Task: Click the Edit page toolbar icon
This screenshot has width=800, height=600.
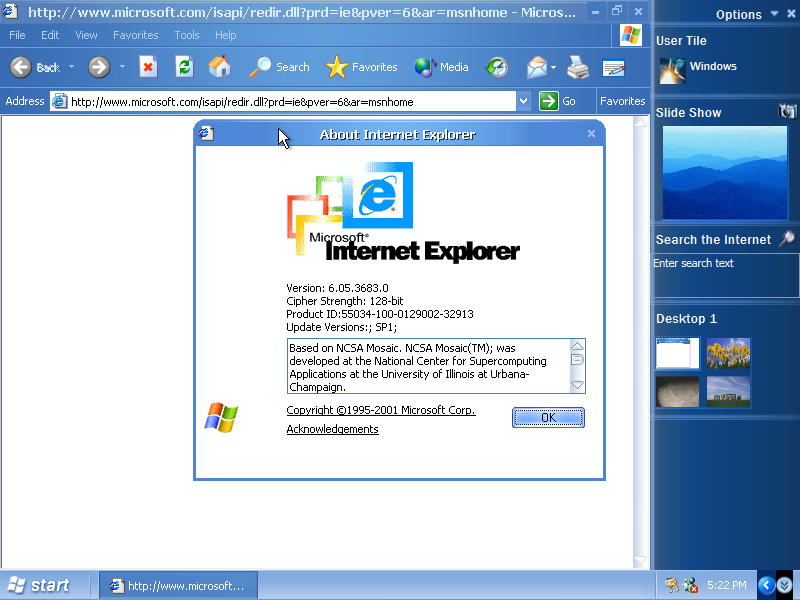Action: pyautogui.click(x=614, y=67)
